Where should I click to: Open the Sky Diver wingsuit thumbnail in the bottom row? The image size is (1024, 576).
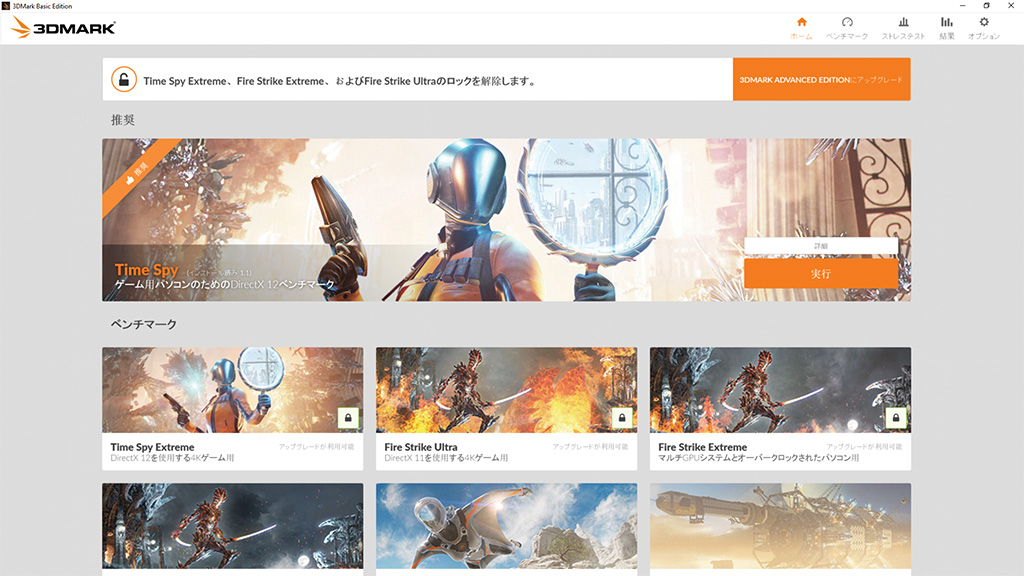[506, 526]
